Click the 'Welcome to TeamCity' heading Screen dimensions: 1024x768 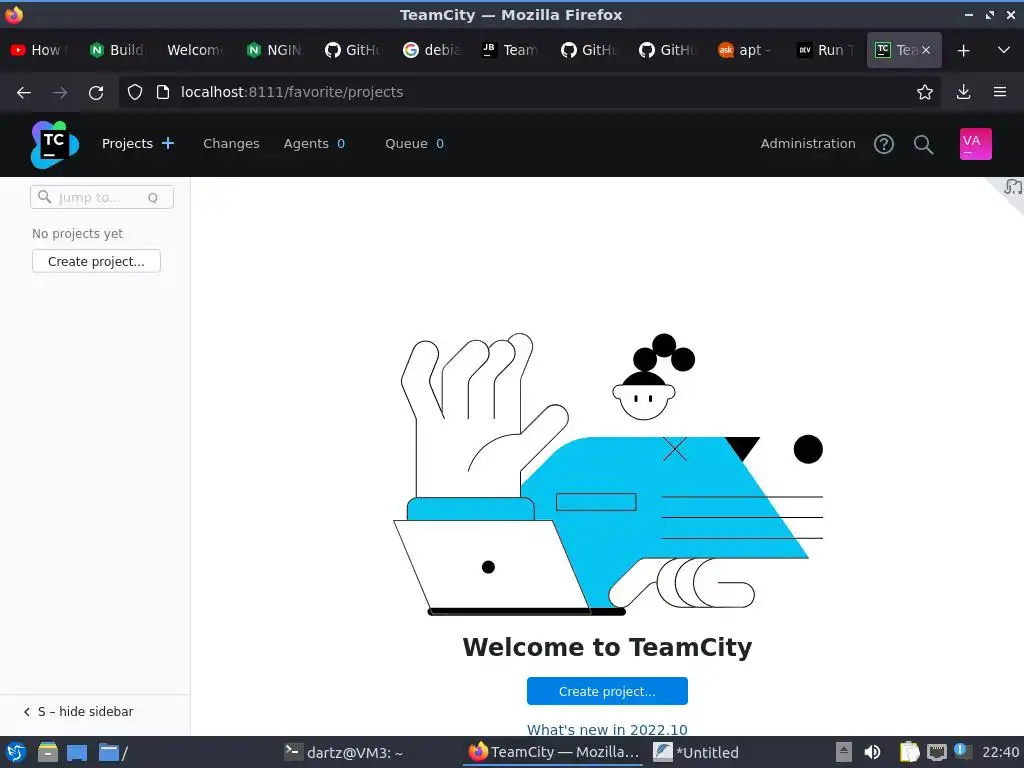pos(607,647)
